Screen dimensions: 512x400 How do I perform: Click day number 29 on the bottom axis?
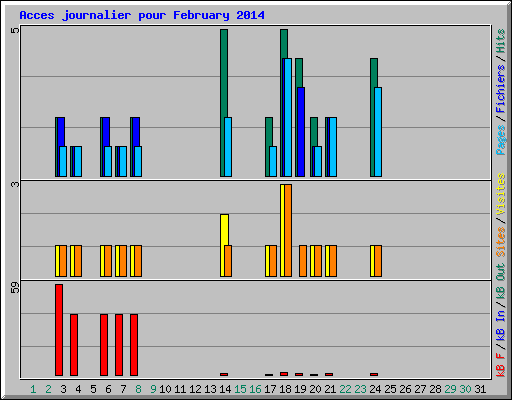[450, 389]
